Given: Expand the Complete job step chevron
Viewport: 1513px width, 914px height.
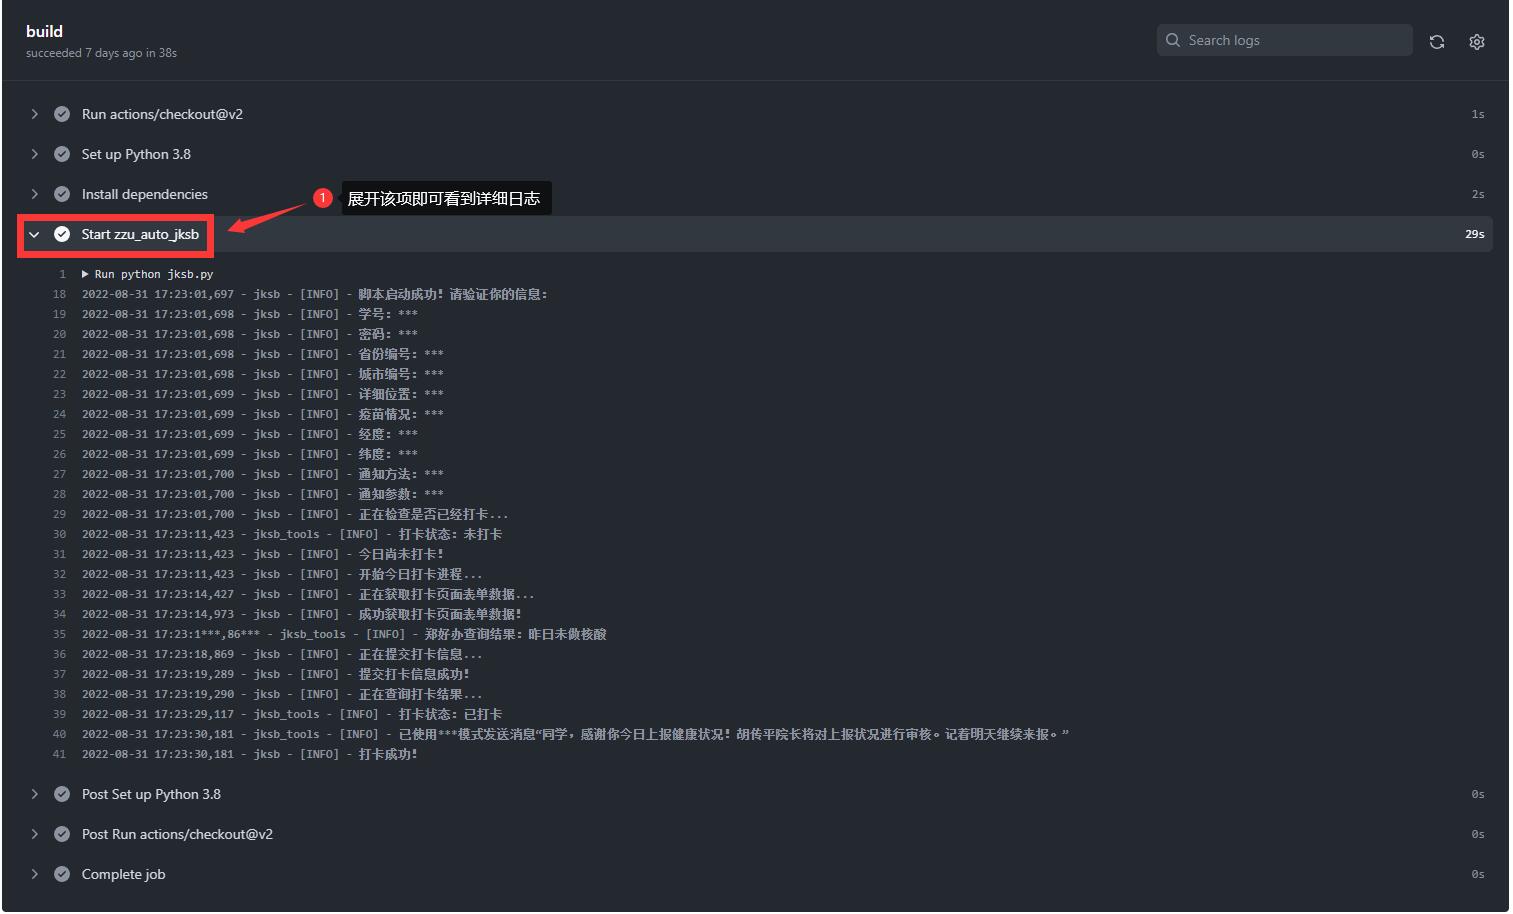Looking at the screenshot, I should (35, 874).
